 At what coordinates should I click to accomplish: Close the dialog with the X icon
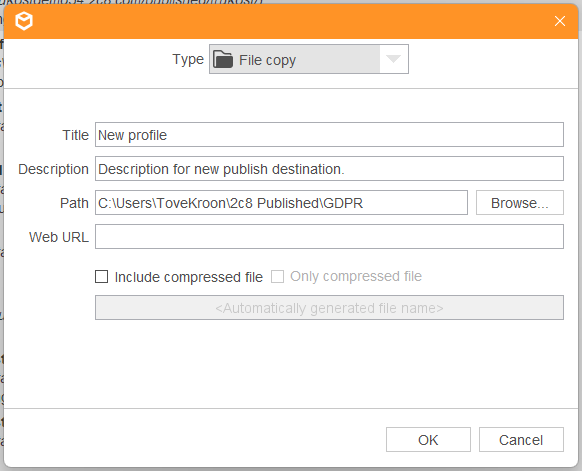coord(560,21)
